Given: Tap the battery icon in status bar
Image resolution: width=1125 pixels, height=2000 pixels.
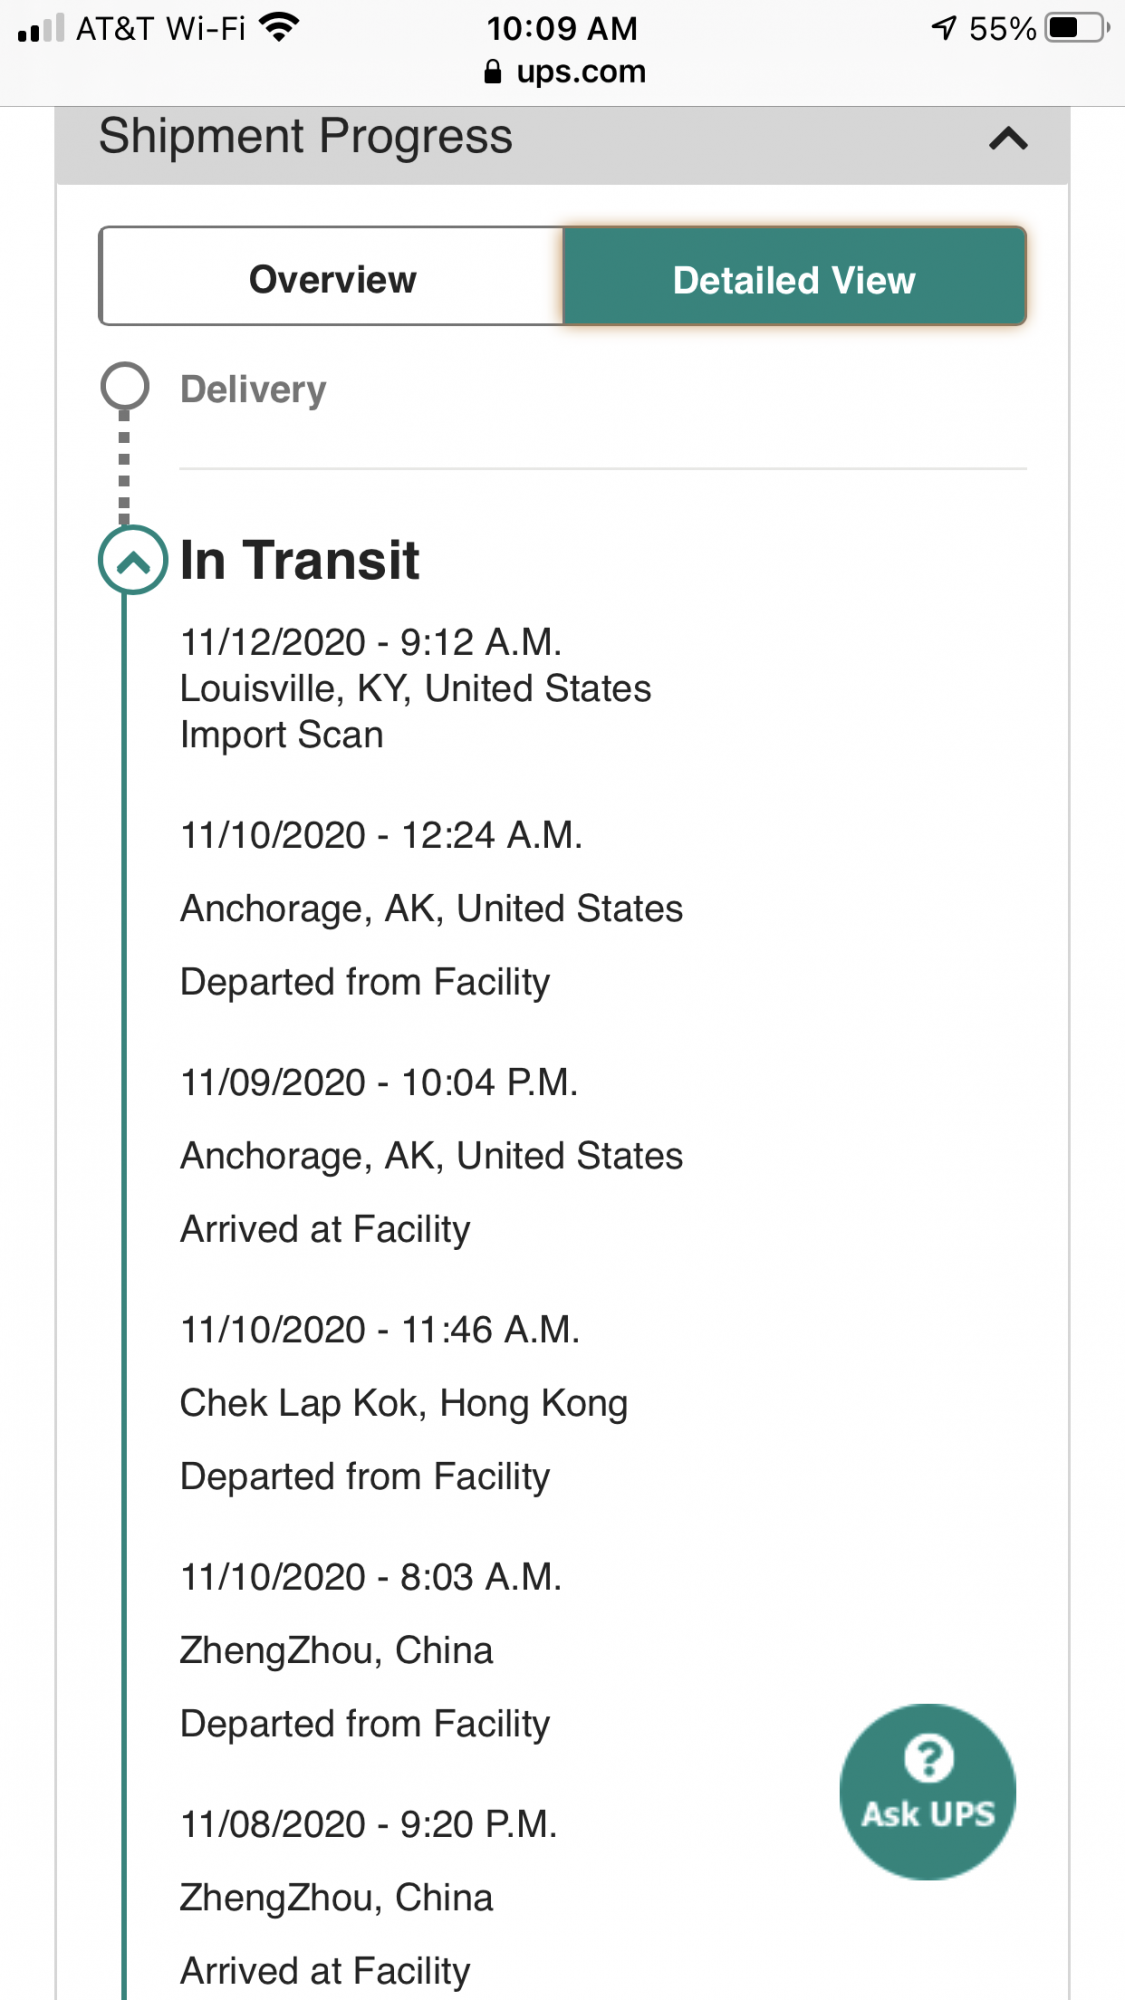Looking at the screenshot, I should click(x=1077, y=27).
